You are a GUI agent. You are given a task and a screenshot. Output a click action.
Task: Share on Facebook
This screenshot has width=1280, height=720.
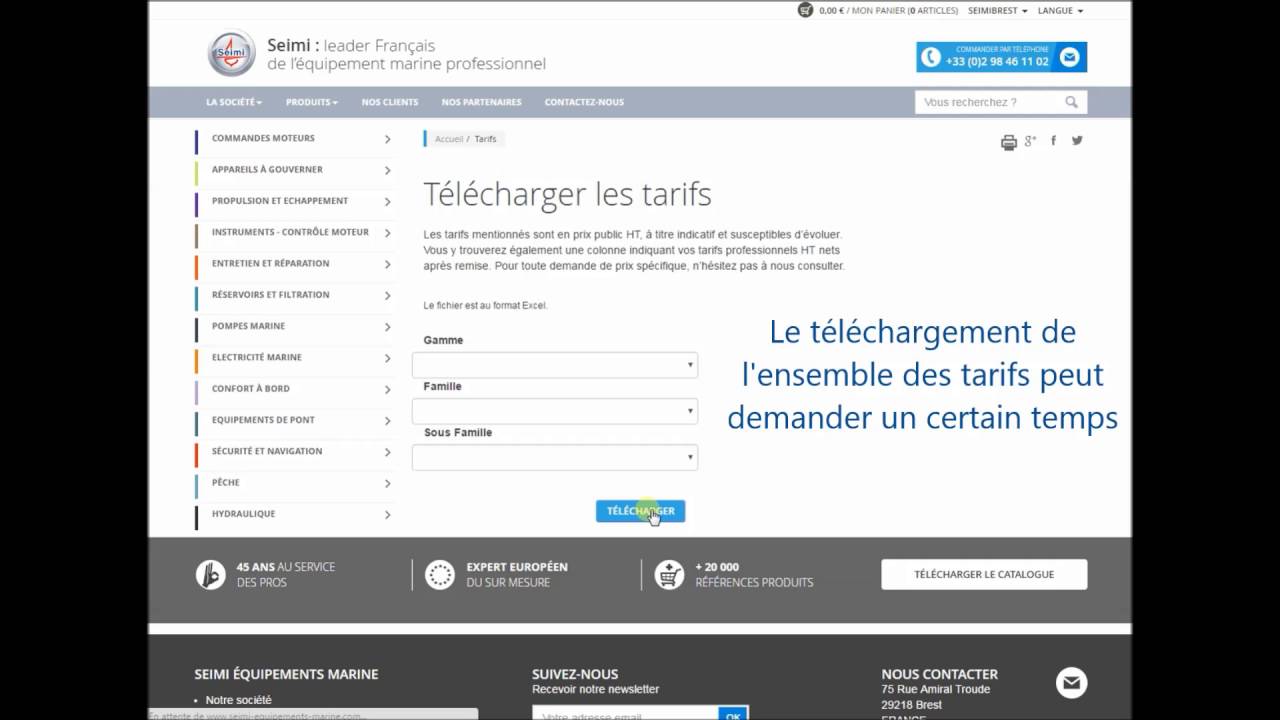(x=1053, y=141)
